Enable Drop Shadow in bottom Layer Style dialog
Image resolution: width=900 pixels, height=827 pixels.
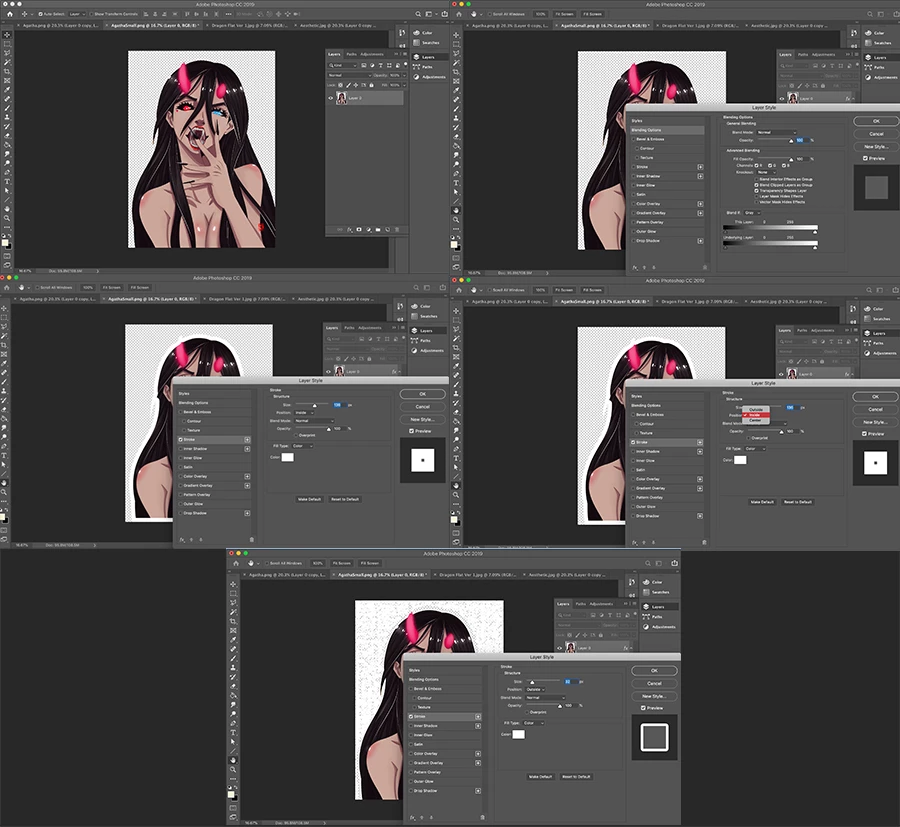(412, 791)
